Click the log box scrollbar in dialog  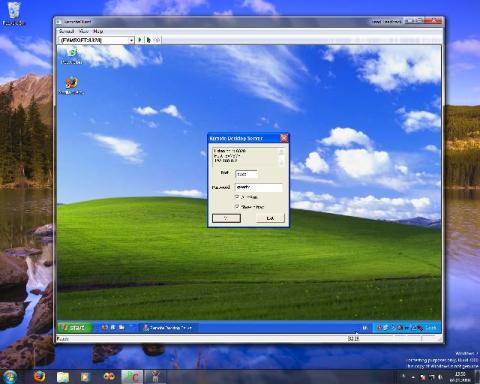281,156
